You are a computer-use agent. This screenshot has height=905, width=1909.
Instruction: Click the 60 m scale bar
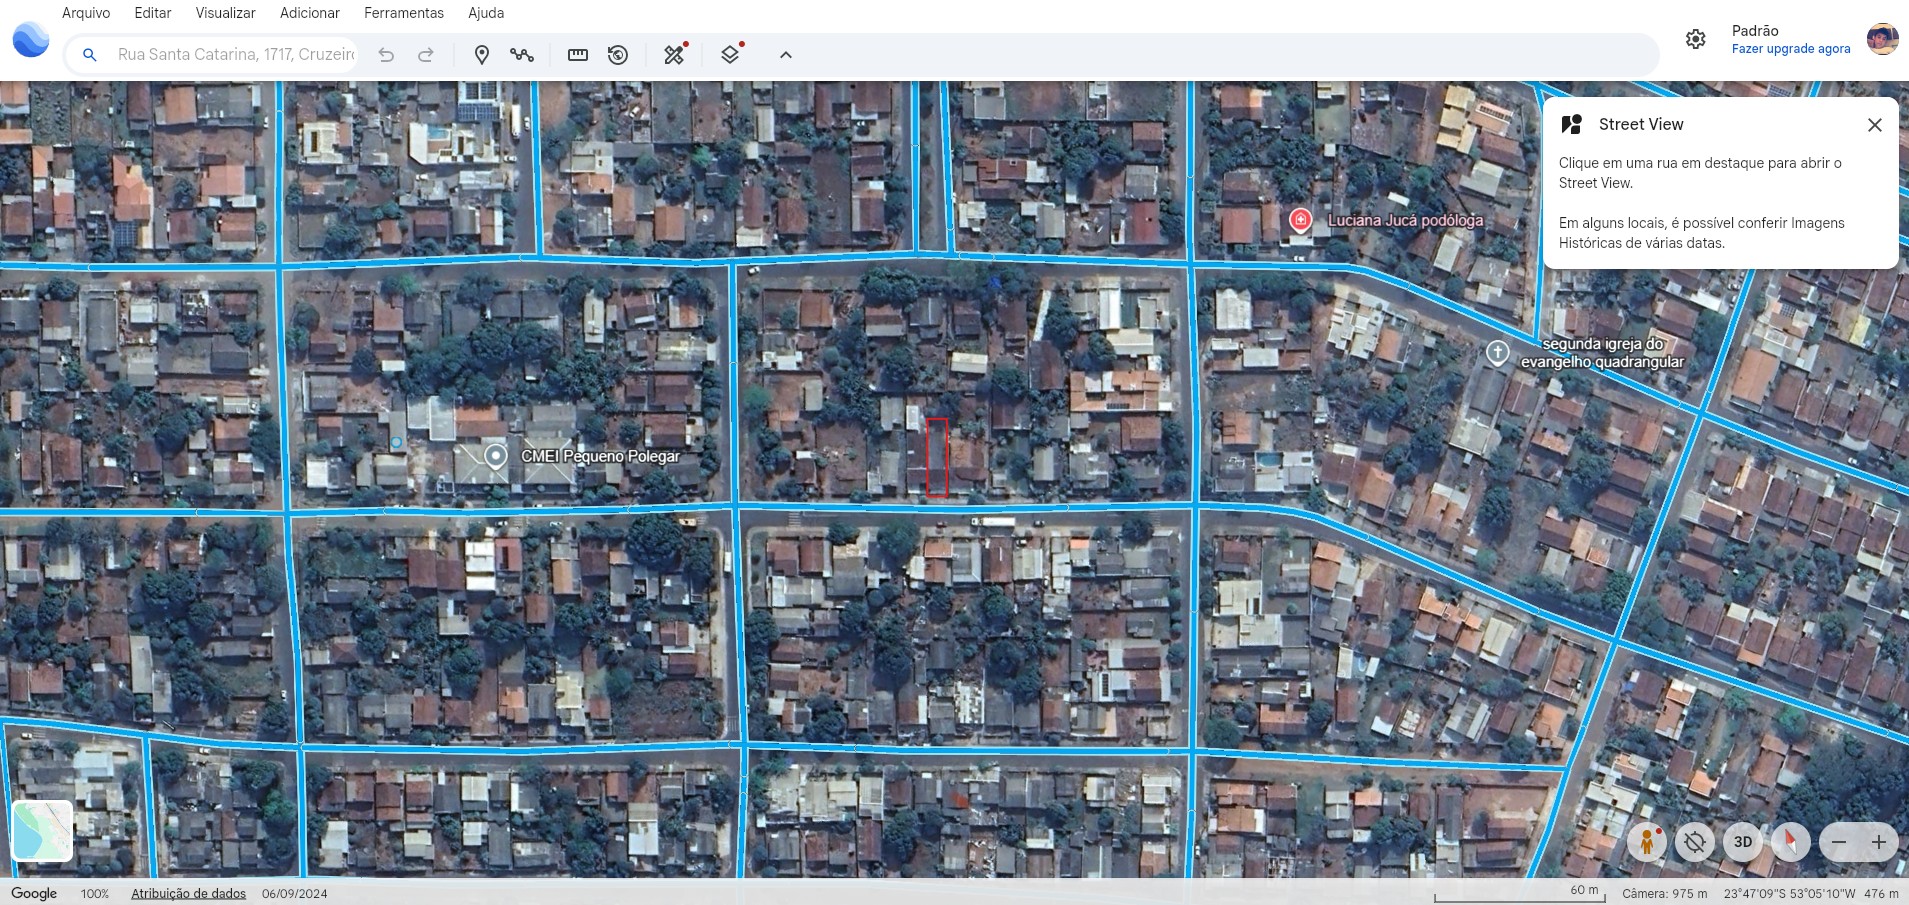point(1520,894)
